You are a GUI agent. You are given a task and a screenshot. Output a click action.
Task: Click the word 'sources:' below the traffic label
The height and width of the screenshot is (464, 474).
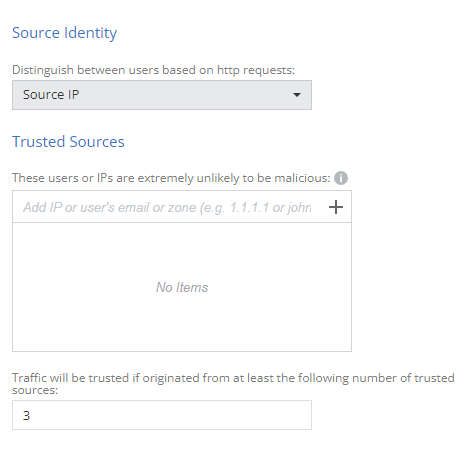pos(35,390)
